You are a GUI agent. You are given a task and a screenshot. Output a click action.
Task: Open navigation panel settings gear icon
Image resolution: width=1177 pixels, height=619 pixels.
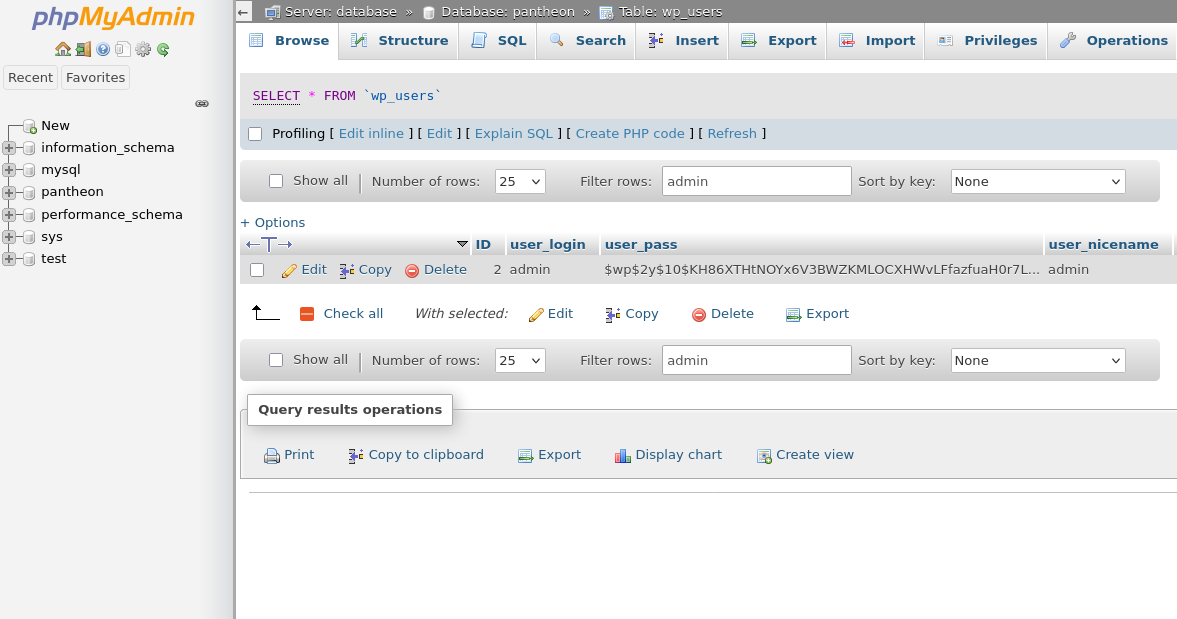tap(143, 50)
